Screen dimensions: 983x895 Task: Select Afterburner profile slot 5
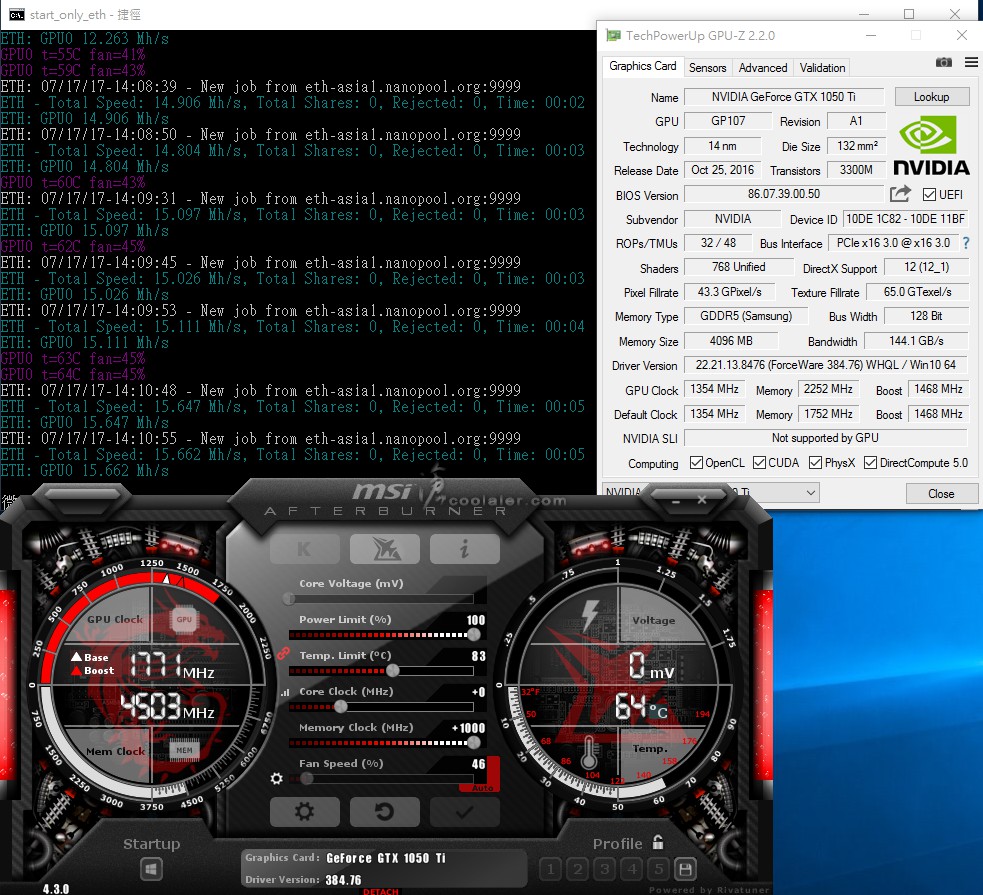(x=658, y=869)
